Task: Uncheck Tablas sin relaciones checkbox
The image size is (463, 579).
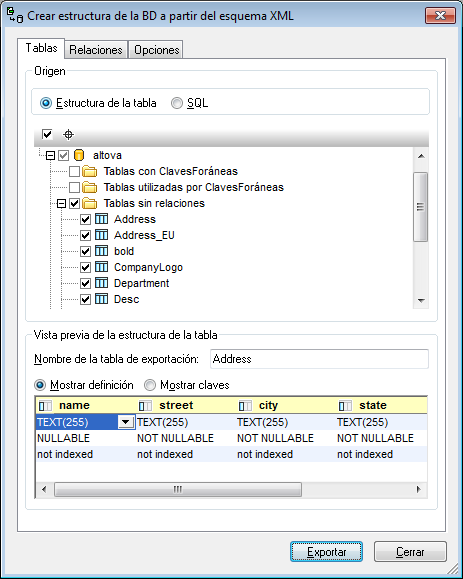Action: click(x=75, y=203)
